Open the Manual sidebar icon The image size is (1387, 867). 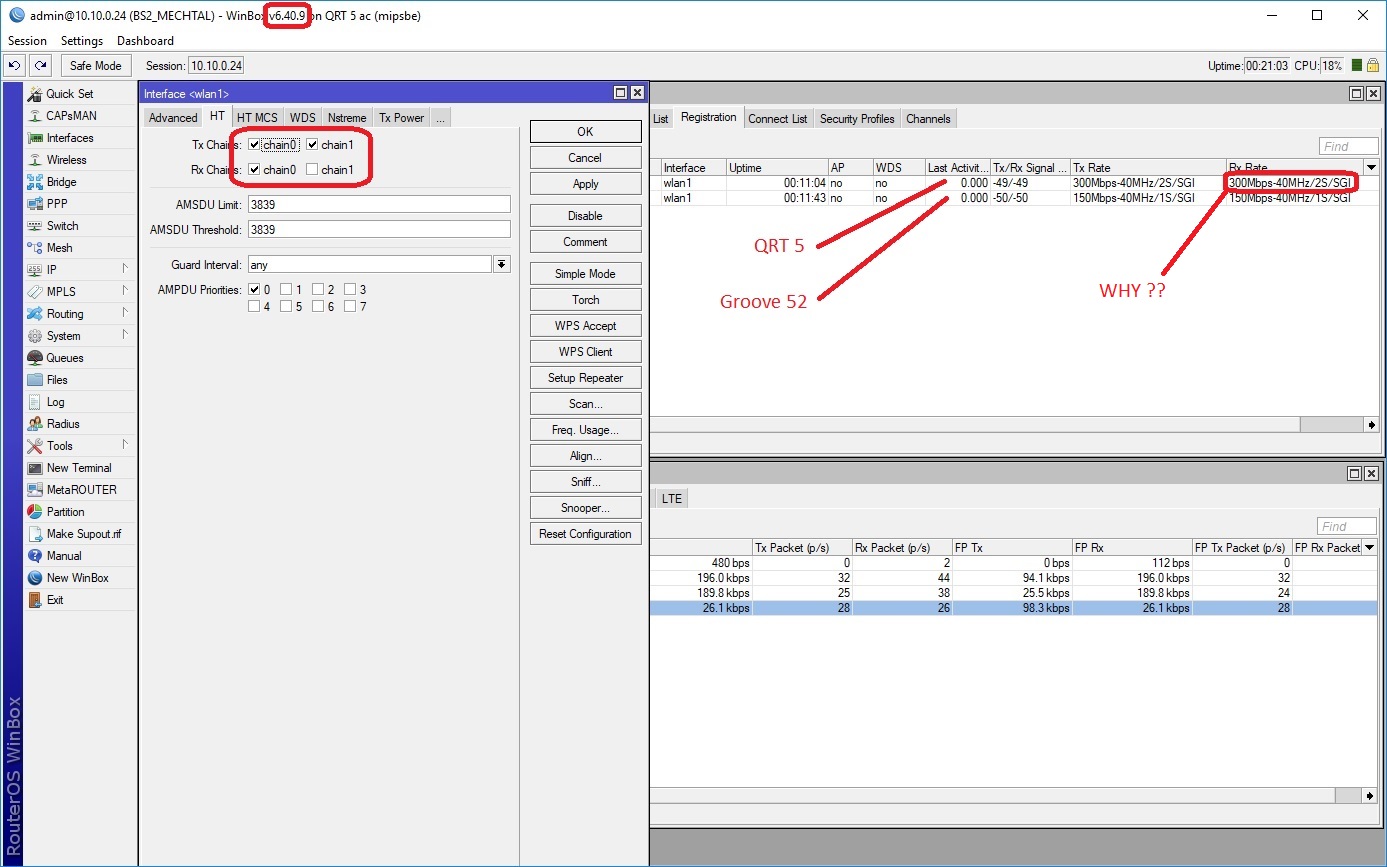point(35,556)
